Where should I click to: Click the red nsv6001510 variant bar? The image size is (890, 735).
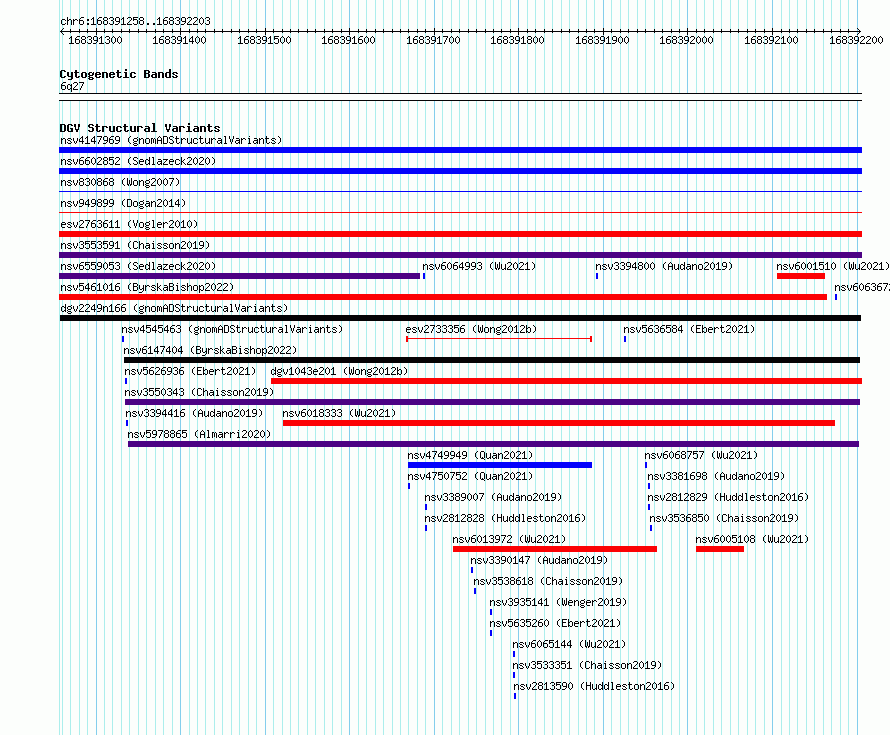coord(801,276)
